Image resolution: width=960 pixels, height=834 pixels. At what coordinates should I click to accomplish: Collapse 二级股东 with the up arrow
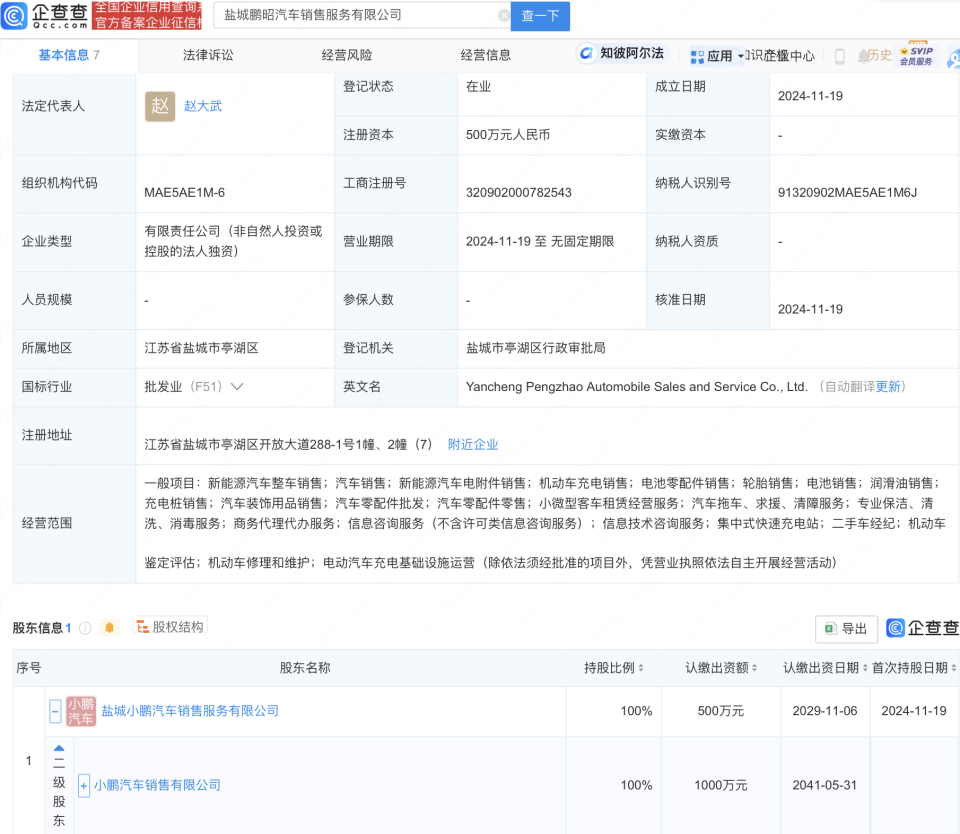tap(59, 748)
